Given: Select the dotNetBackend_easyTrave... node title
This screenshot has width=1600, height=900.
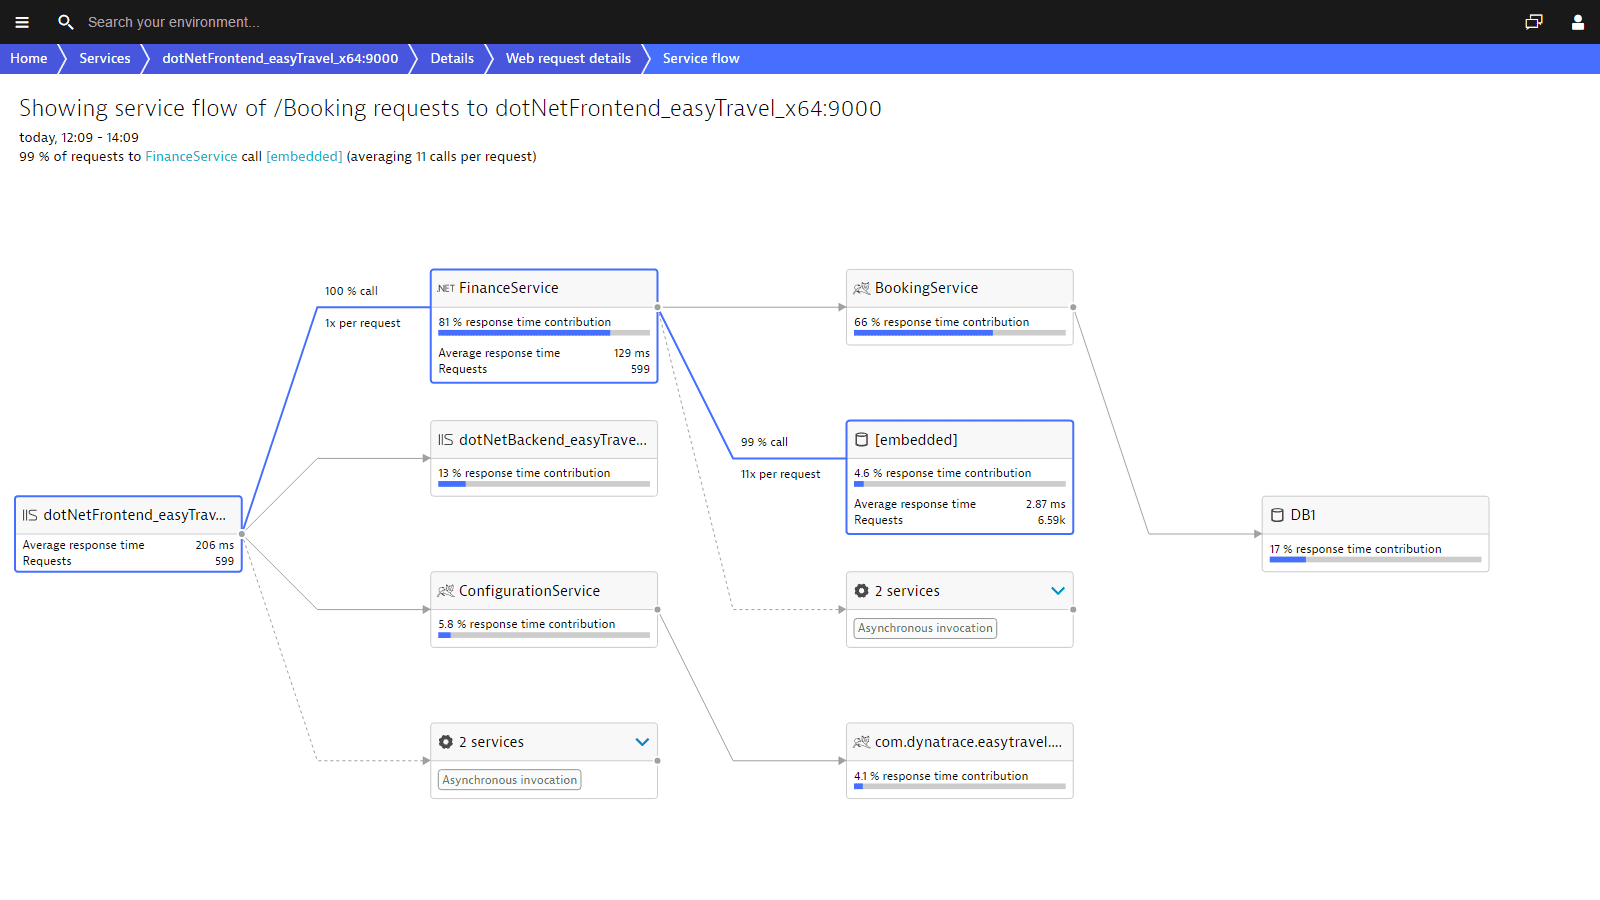Looking at the screenshot, I should 553,440.
